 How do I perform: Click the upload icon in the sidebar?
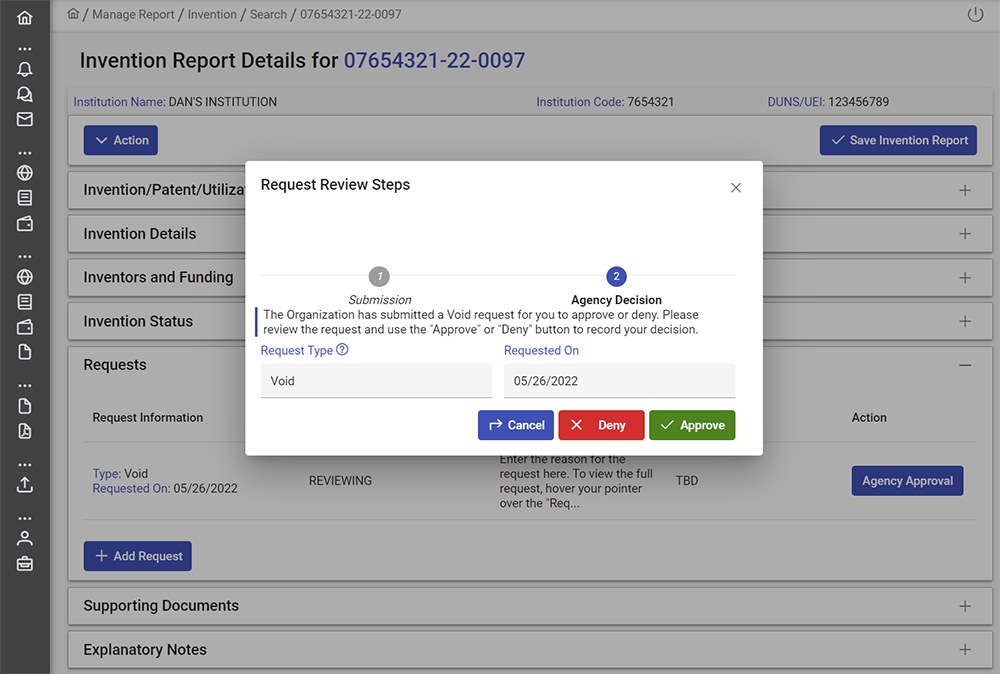coord(25,484)
